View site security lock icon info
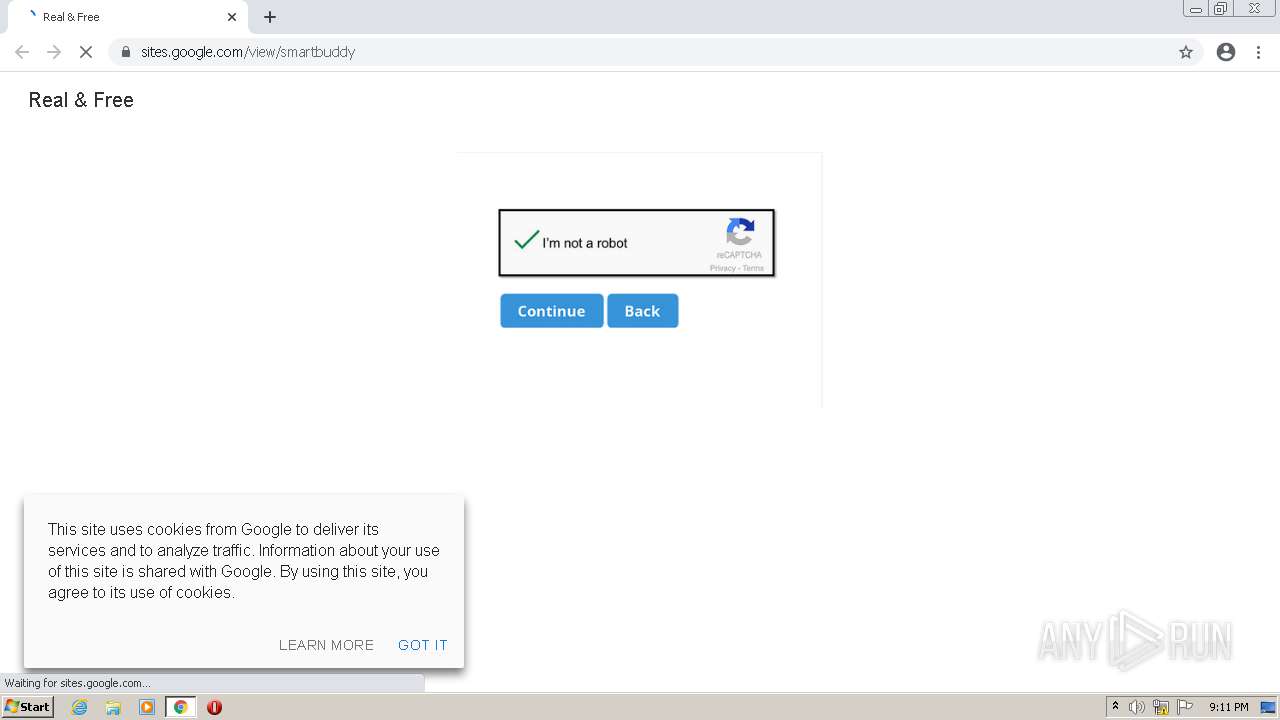 click(126, 52)
